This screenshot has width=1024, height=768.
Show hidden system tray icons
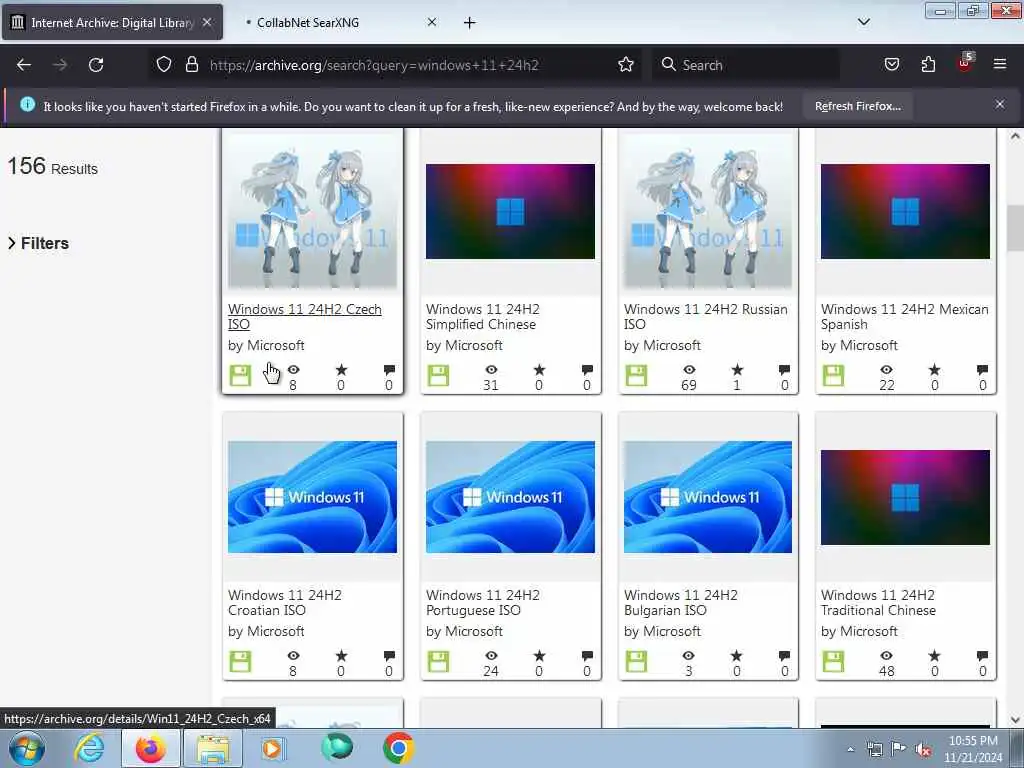(850, 750)
